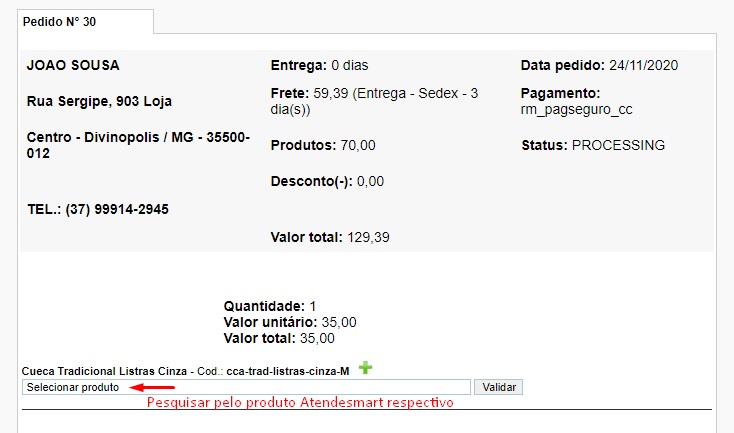Click the payment method rm_pagseguro_cc
The height and width of the screenshot is (433, 734).
click(576, 109)
